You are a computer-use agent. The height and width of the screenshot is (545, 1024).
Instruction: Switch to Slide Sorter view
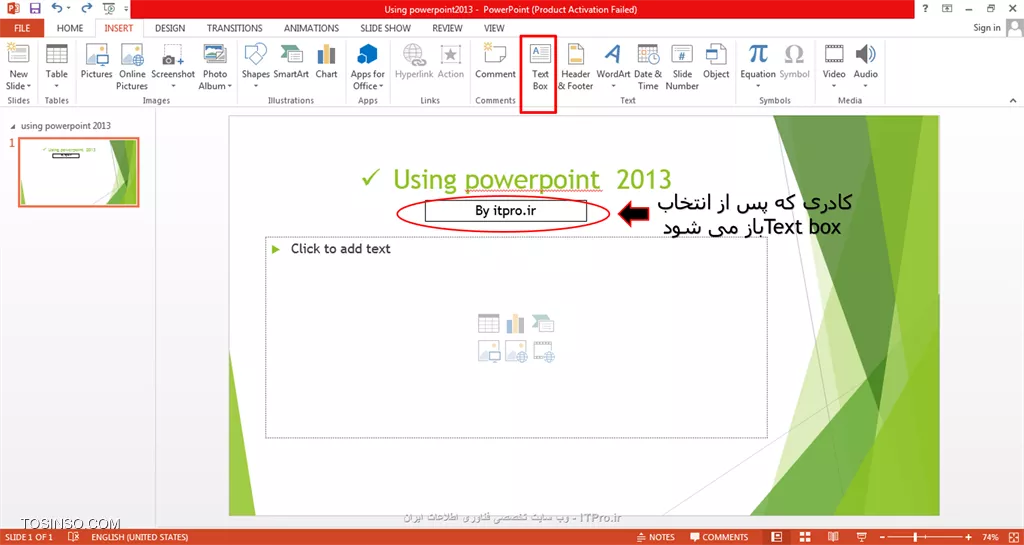click(807, 537)
